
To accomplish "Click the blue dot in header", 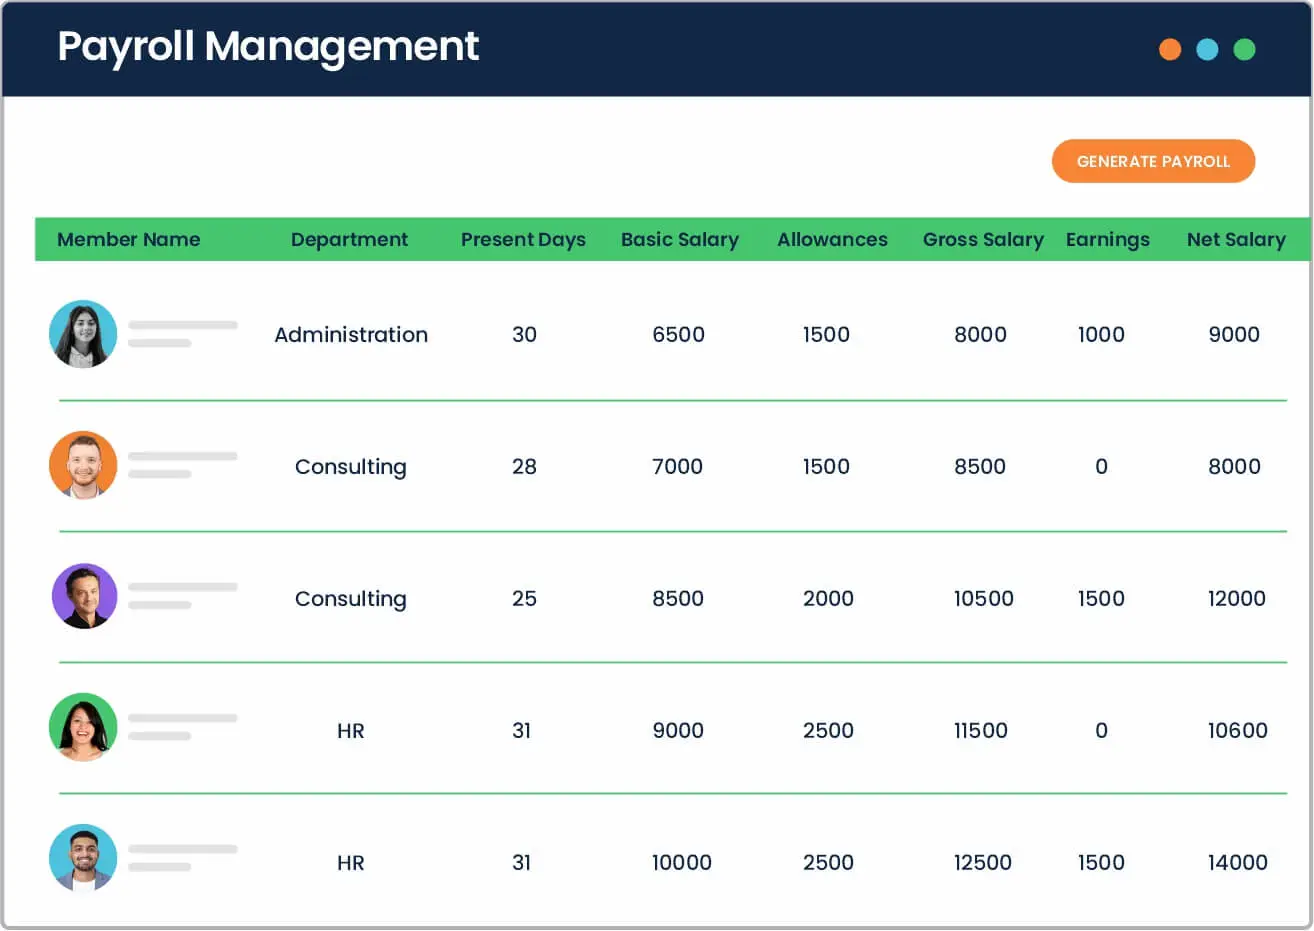I will 1207,49.
